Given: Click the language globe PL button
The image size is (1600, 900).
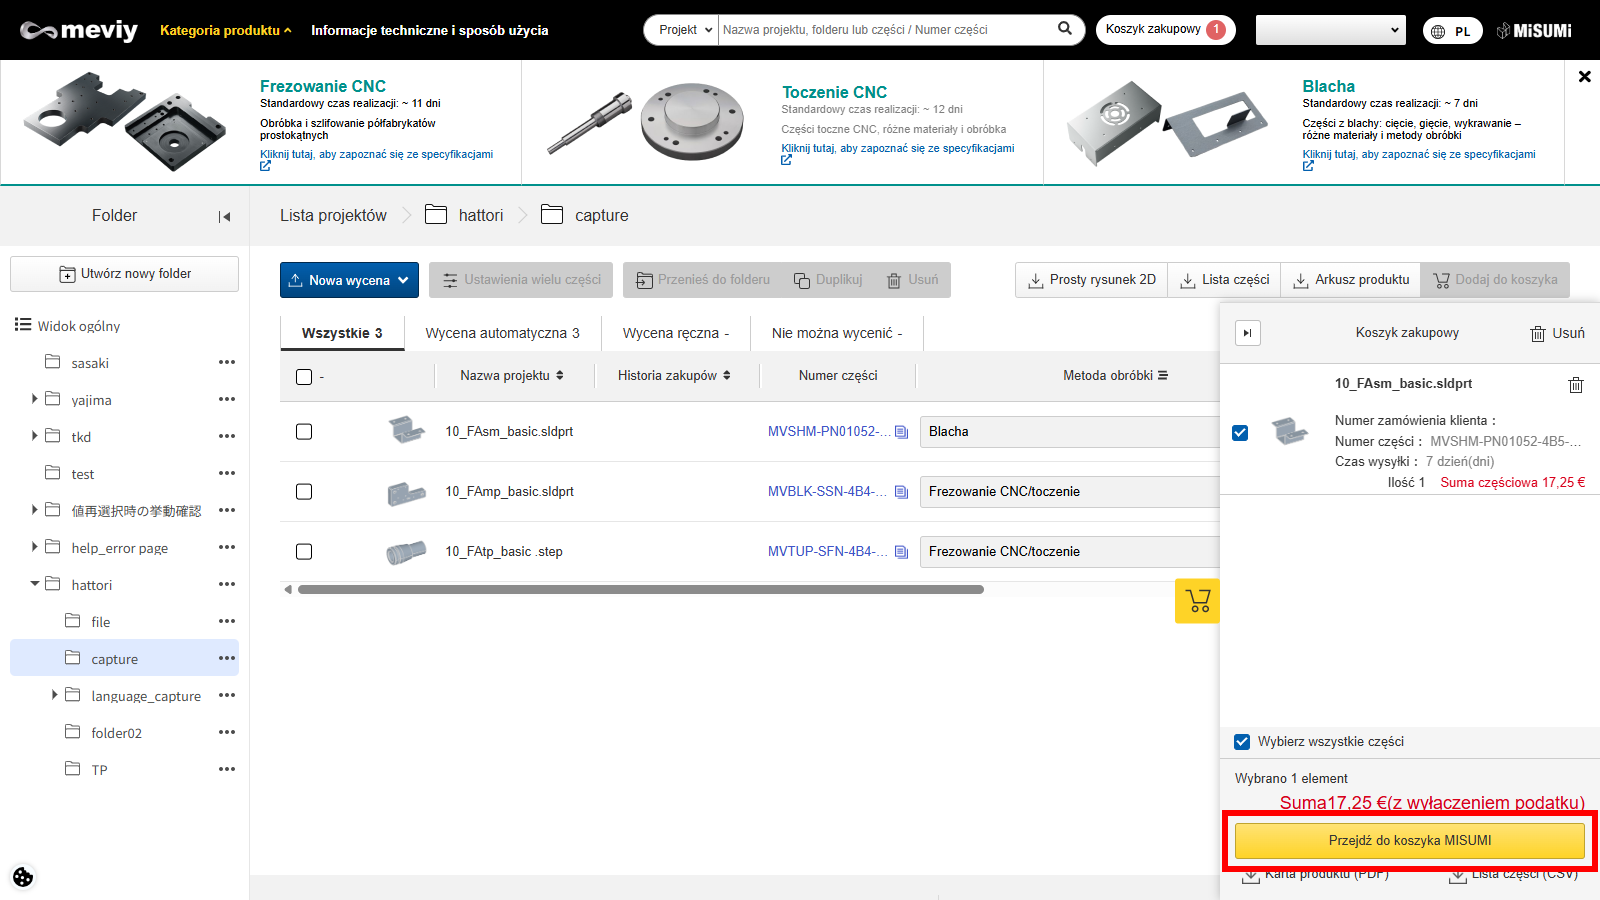Looking at the screenshot, I should 1452,31.
